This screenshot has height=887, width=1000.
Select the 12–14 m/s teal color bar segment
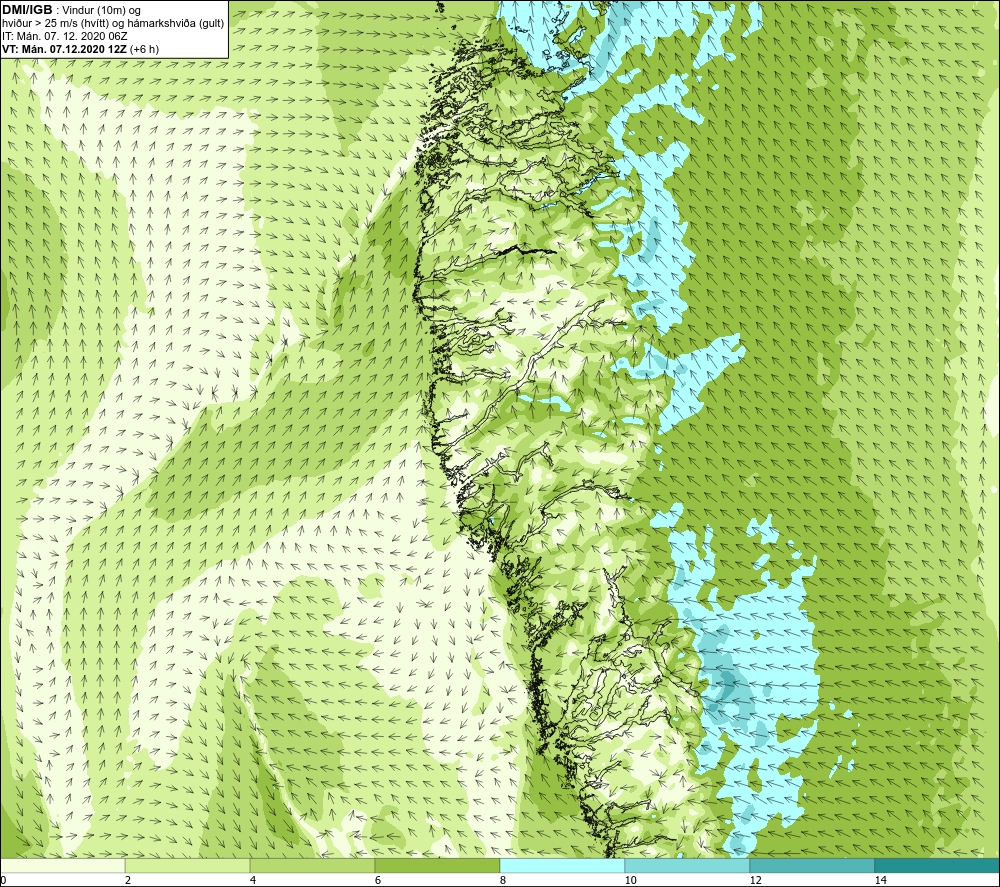point(812,865)
